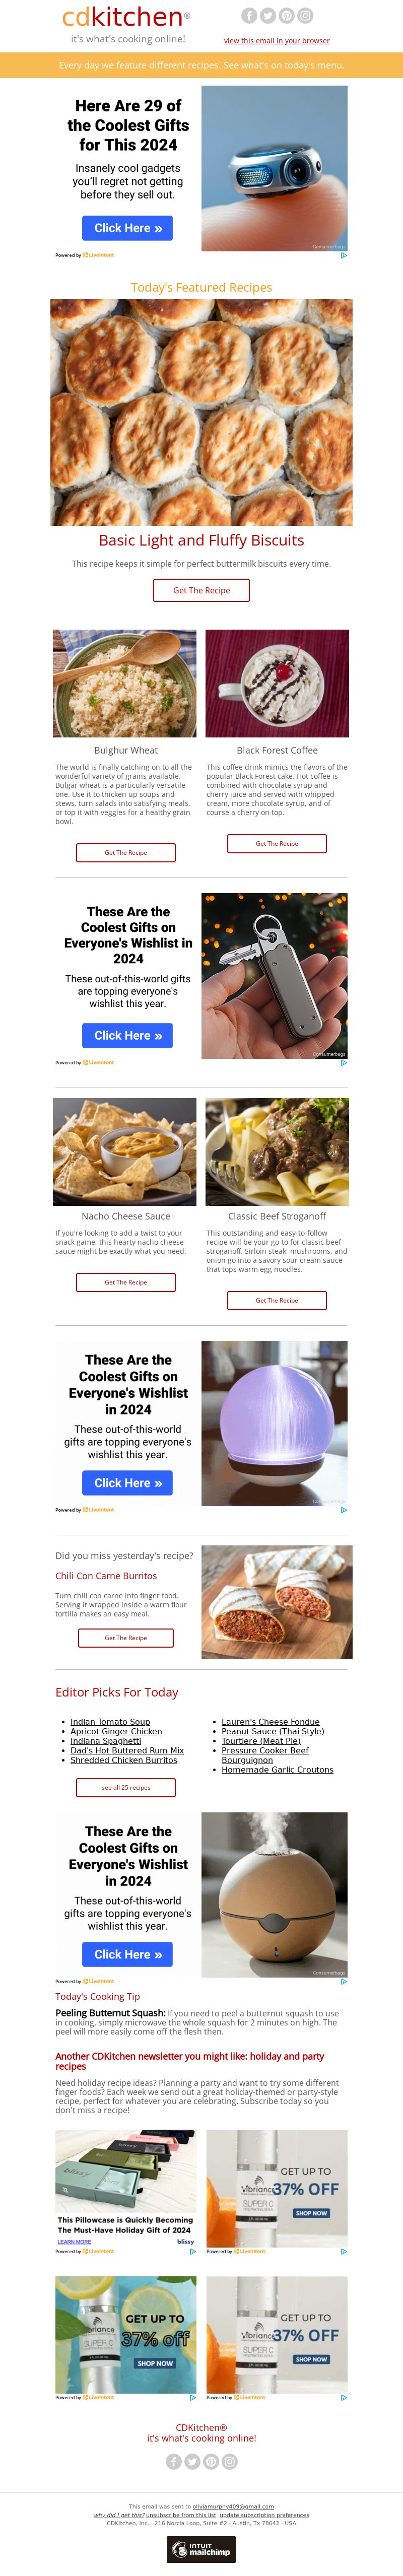Click 'update subscription preferences' link
The image size is (403, 2576).
point(264,2515)
